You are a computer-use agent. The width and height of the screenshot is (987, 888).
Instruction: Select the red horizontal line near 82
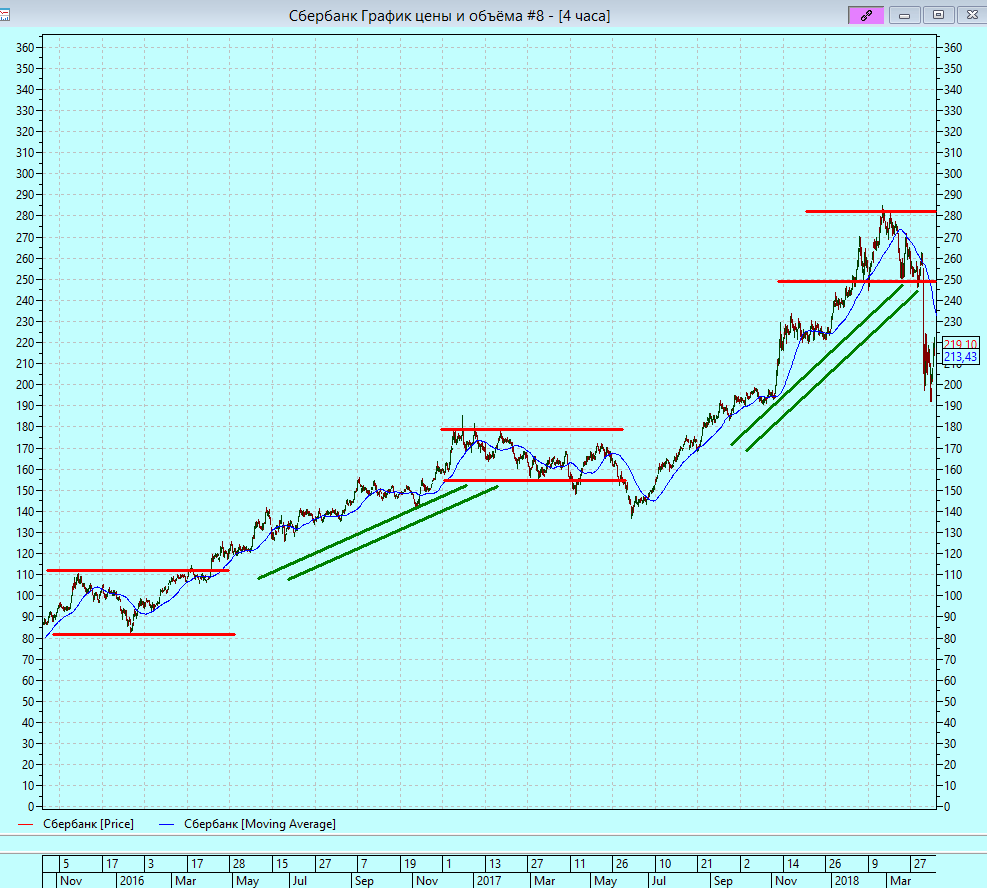(x=144, y=634)
